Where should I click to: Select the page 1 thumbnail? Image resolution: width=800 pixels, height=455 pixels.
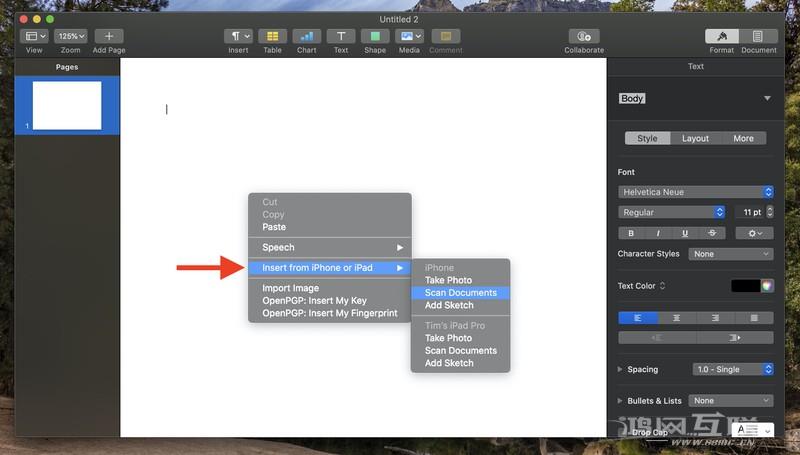click(67, 106)
